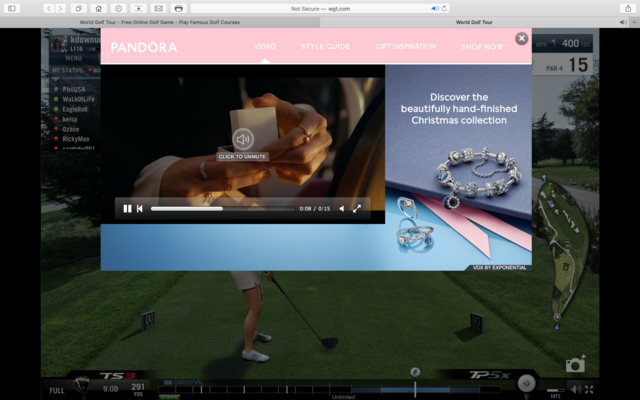The width and height of the screenshot is (640, 400).
Task: Unmute video via center speaker icon
Action: tap(243, 139)
